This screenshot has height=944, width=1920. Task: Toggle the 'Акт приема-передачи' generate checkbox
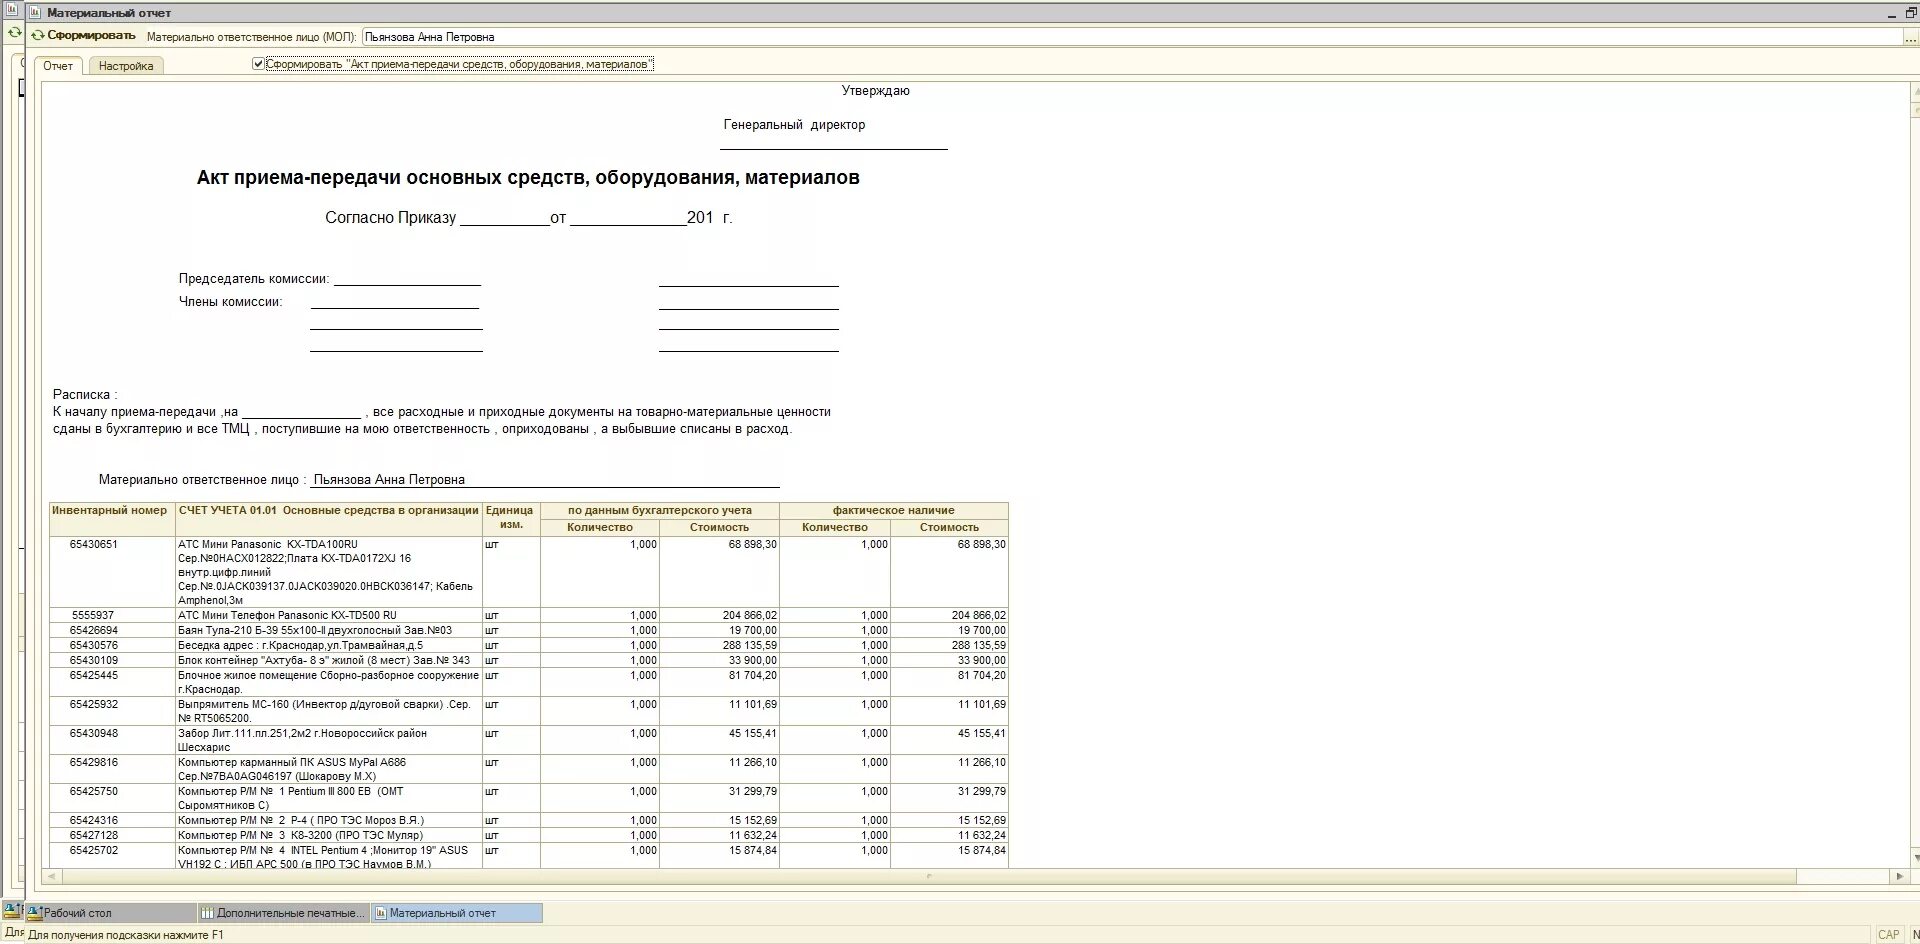coord(258,64)
